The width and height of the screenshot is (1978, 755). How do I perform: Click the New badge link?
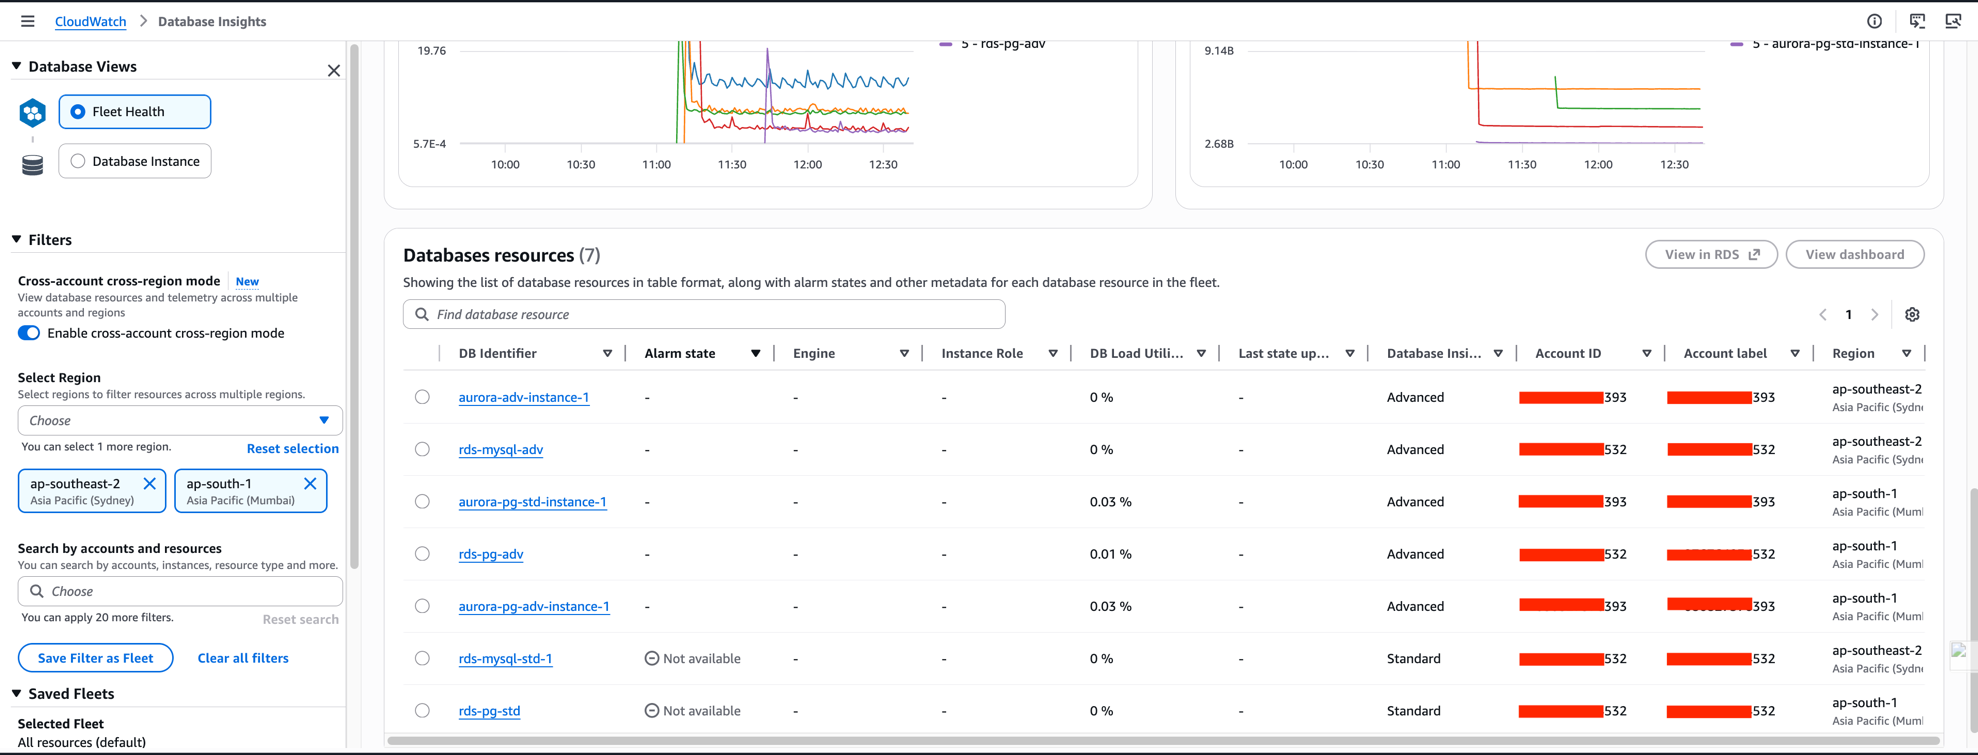(x=247, y=282)
